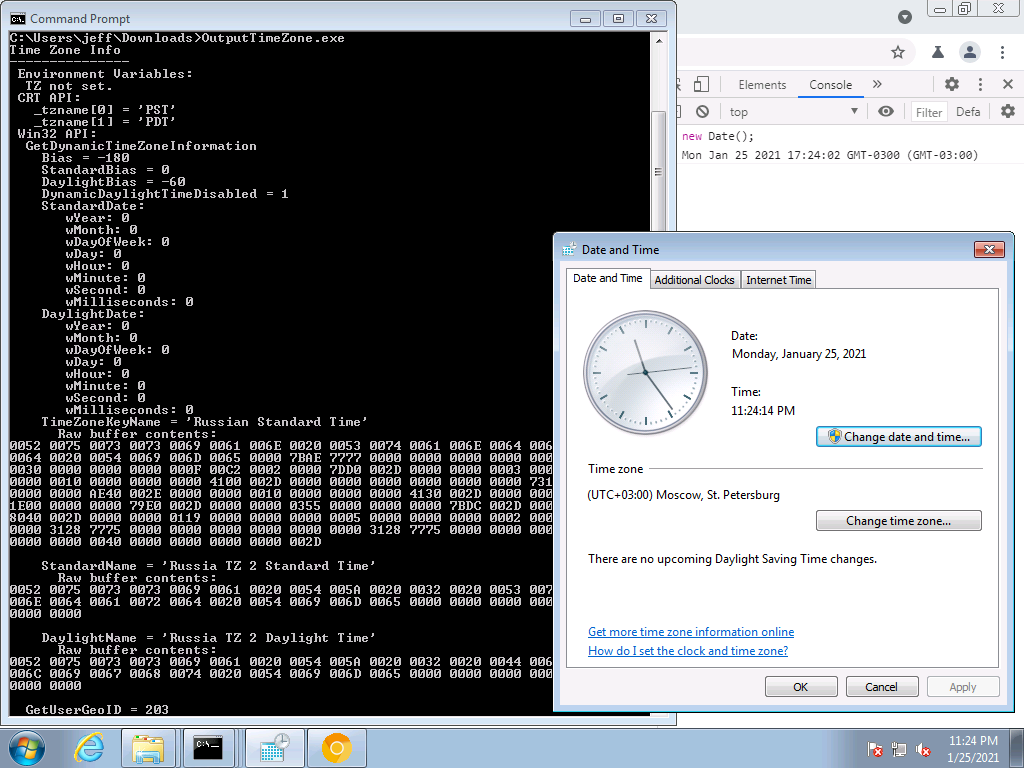This screenshot has width=1024, height=768.
Task: Select the Internet Time tab
Action: (779, 280)
